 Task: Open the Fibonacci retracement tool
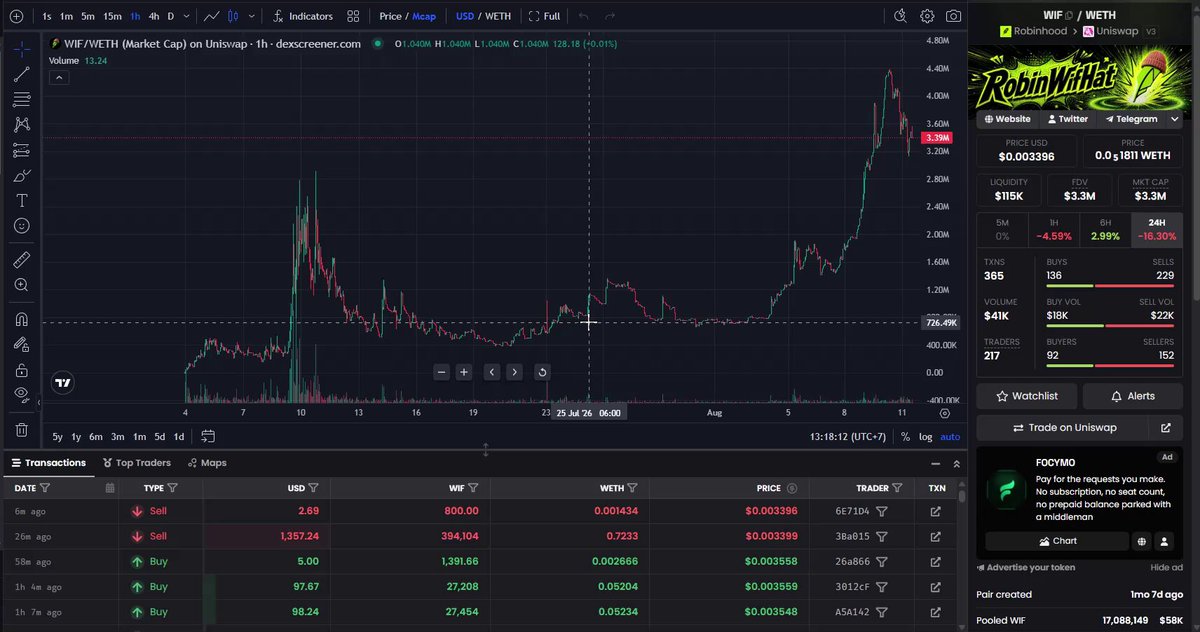(21, 100)
